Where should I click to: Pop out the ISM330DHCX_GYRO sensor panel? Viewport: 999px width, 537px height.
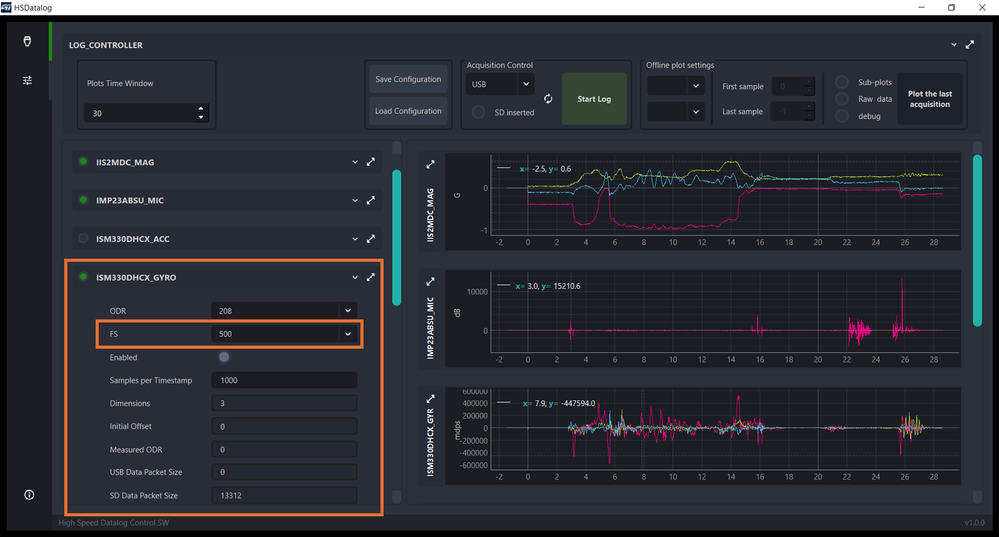point(371,277)
